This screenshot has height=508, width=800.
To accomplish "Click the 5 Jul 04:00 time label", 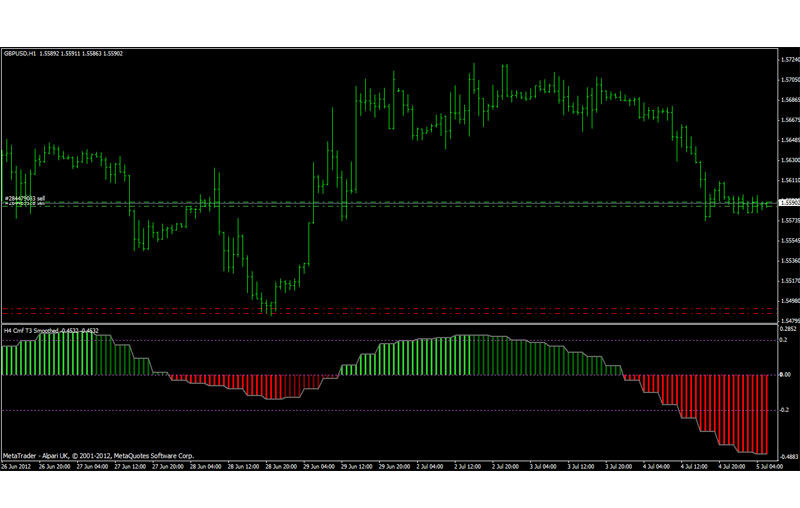I will coord(769,467).
